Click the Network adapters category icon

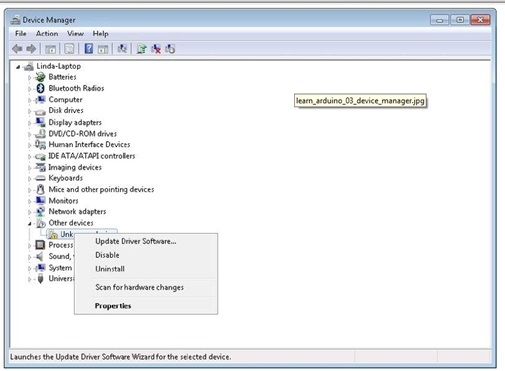(x=40, y=212)
